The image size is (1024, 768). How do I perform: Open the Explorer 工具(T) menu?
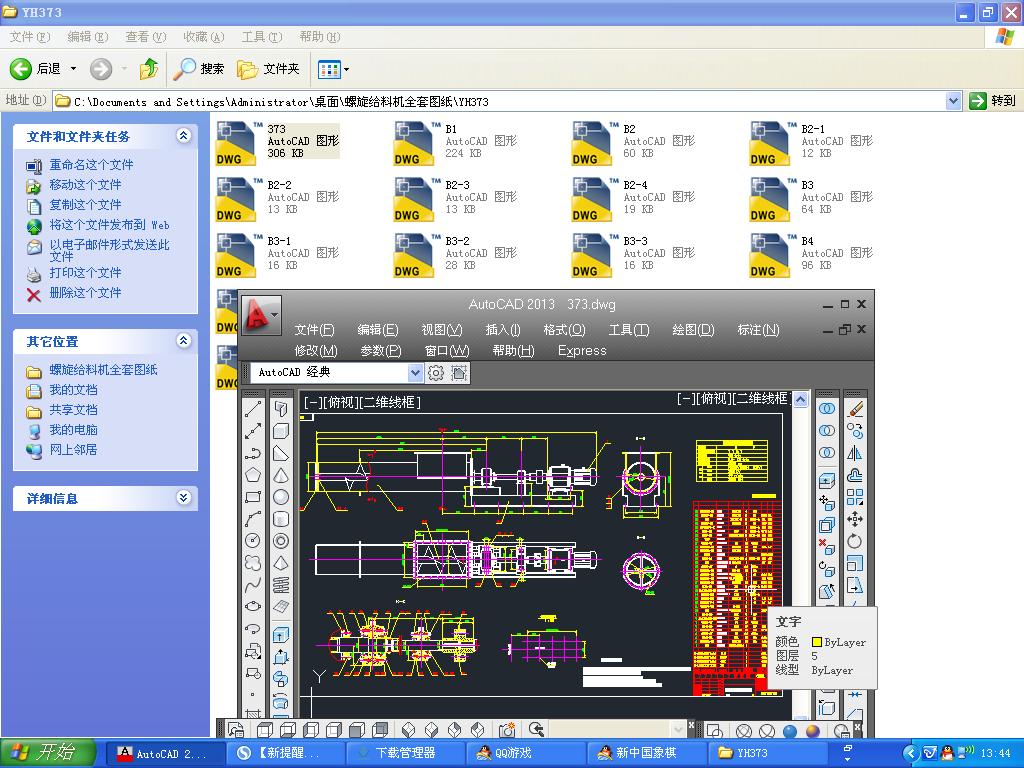click(x=261, y=37)
